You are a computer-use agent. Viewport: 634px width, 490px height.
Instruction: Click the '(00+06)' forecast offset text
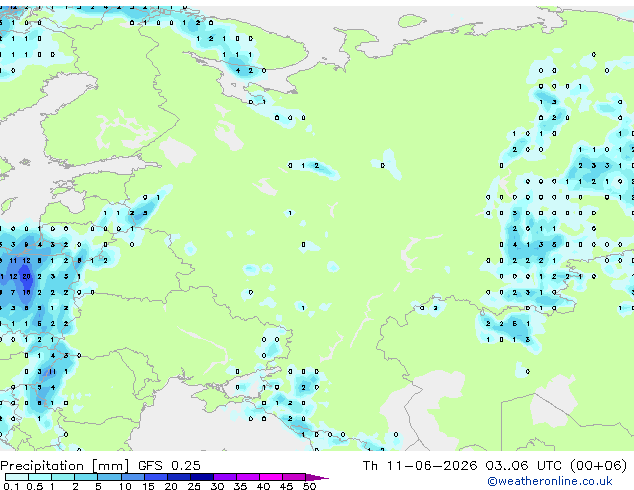point(599,465)
